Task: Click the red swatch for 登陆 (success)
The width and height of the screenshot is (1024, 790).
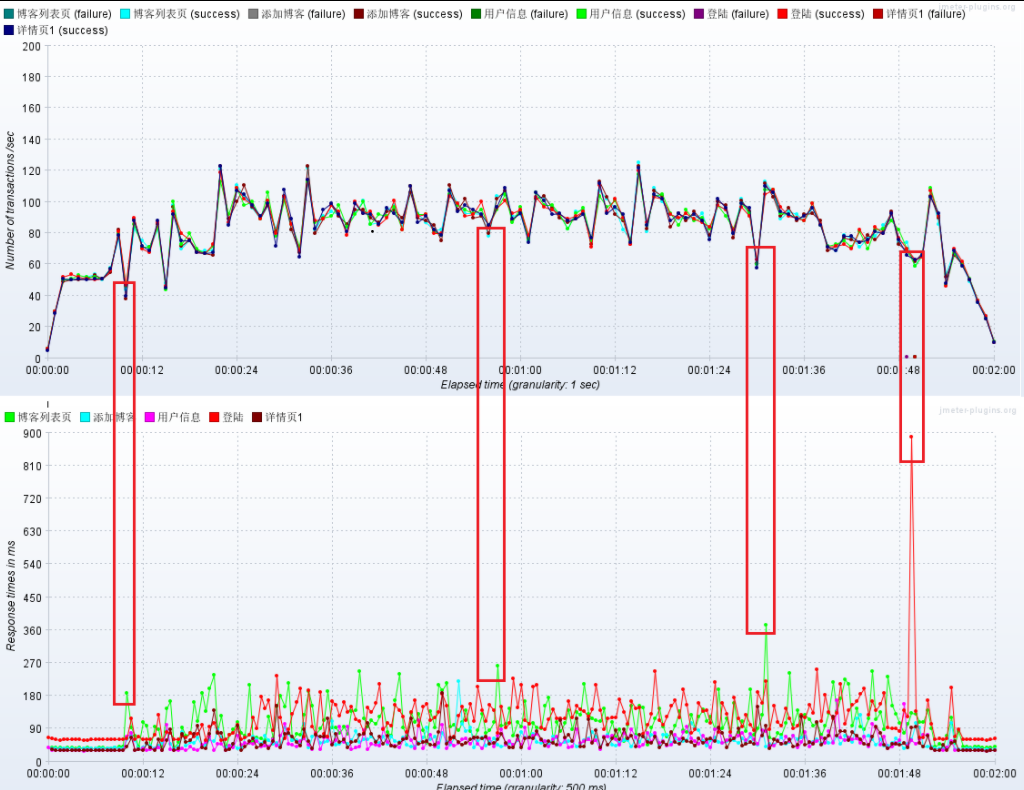Action: [x=782, y=14]
